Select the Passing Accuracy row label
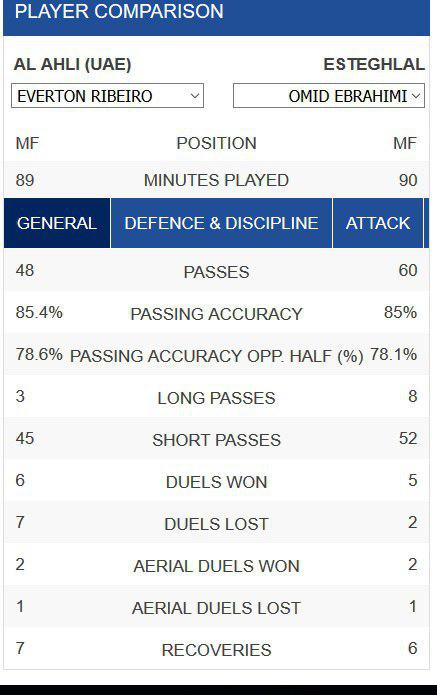The width and height of the screenshot is (437, 695). pos(216,314)
